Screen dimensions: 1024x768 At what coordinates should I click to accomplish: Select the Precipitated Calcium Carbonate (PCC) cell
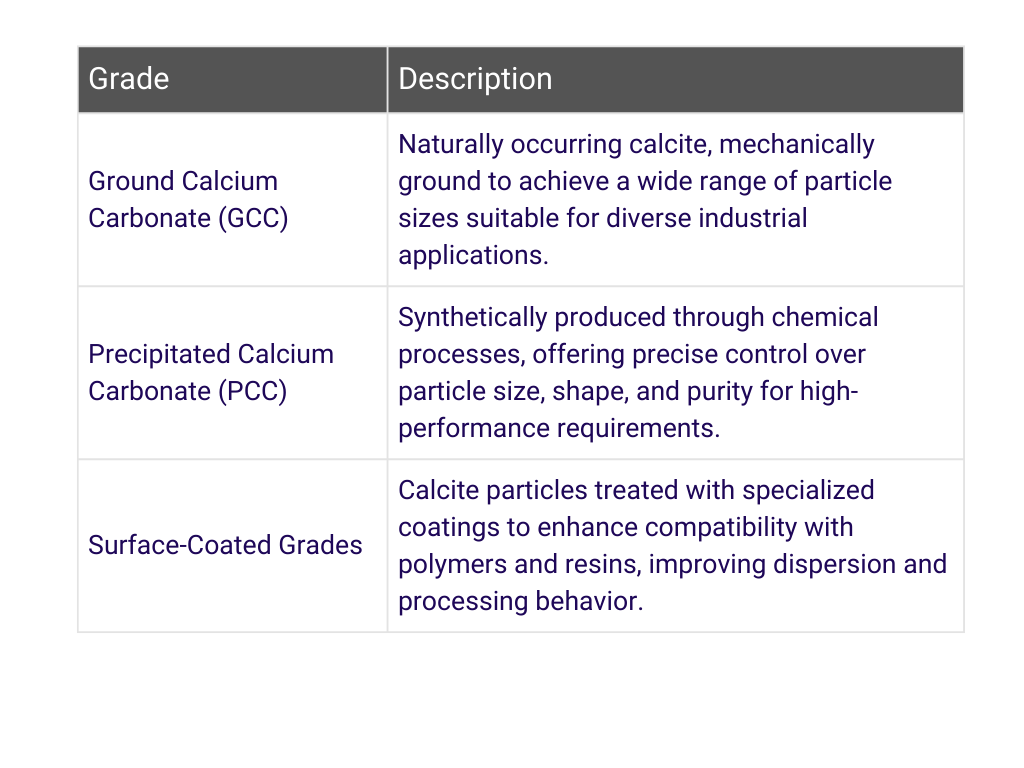210,372
